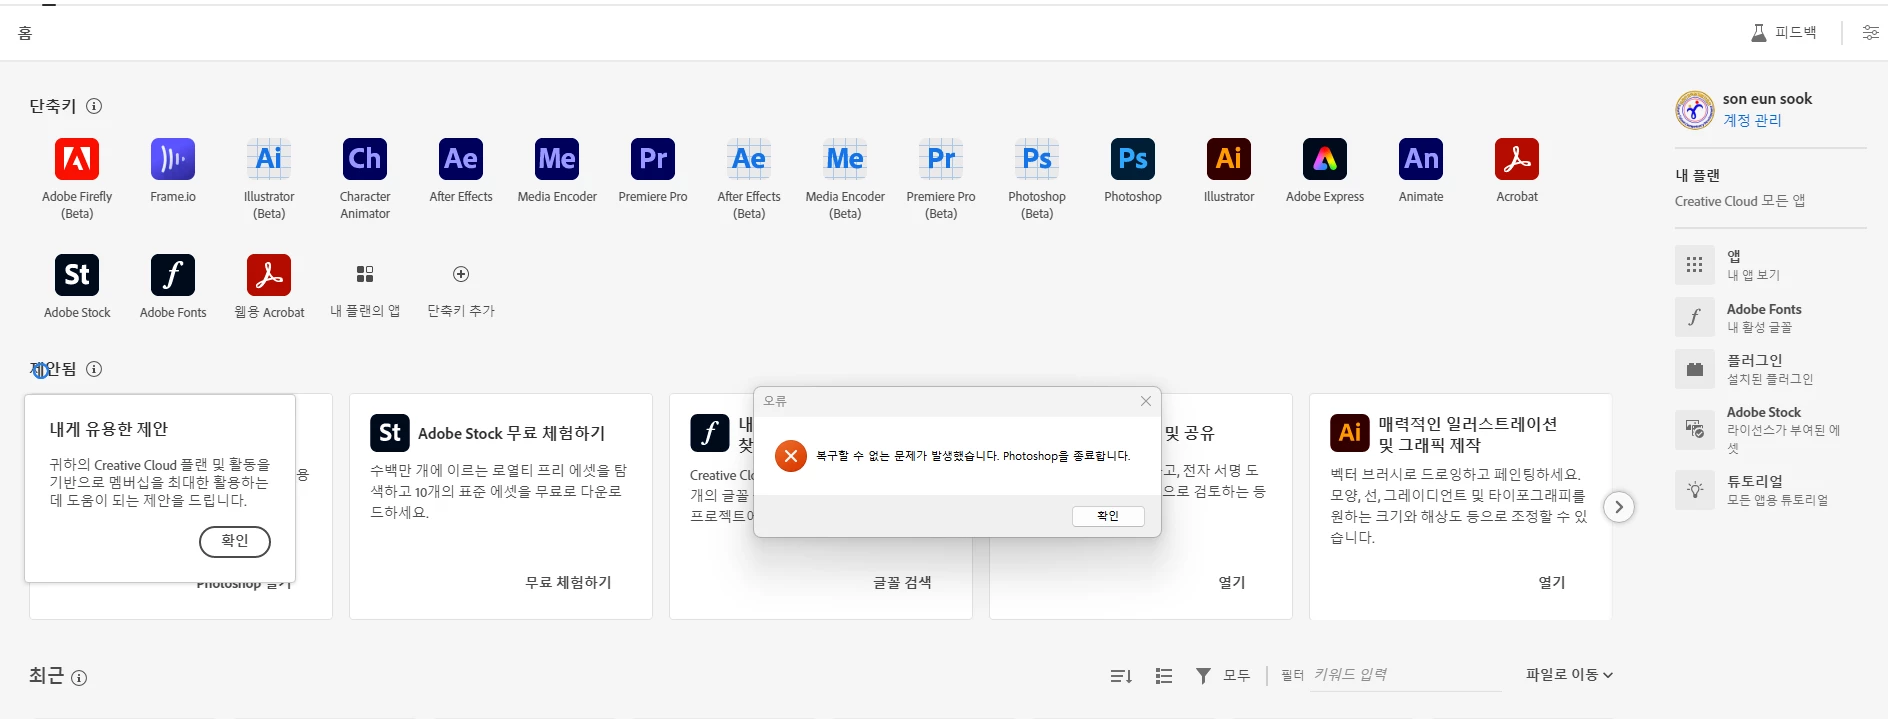The height and width of the screenshot is (719, 1888).
Task: Launch Character Animator
Action: pyautogui.click(x=365, y=159)
